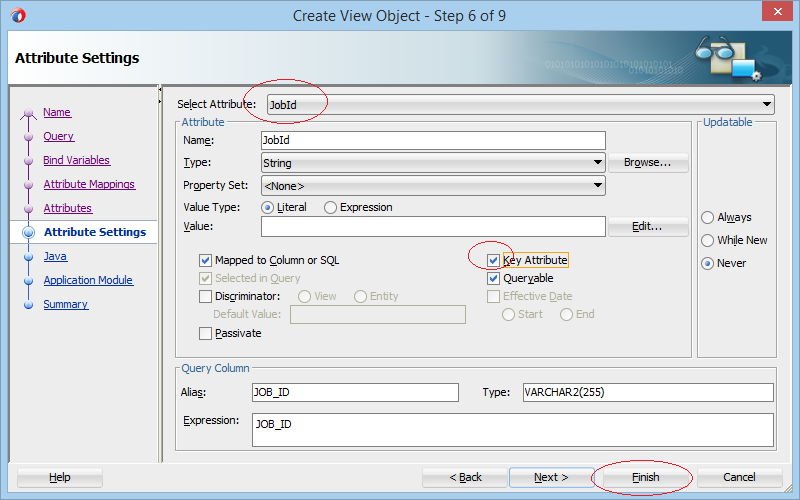Image resolution: width=800 pixels, height=500 pixels.
Task: Set Updatable to Never
Action: click(x=707, y=264)
